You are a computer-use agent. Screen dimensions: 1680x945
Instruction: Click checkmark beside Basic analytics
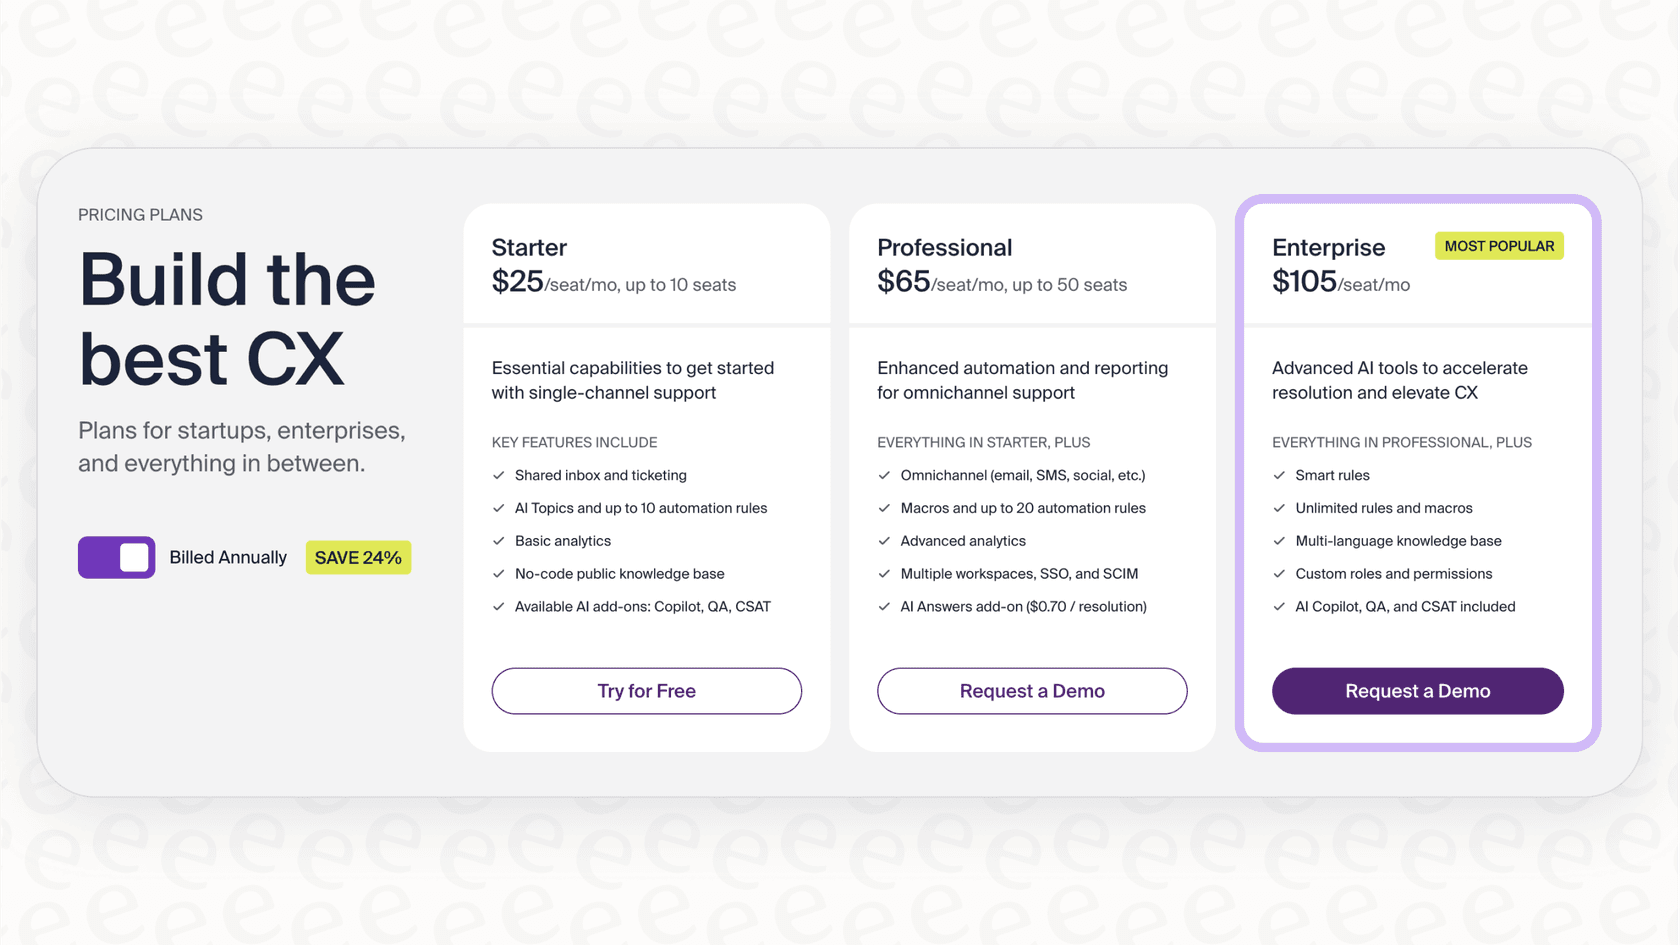(499, 541)
